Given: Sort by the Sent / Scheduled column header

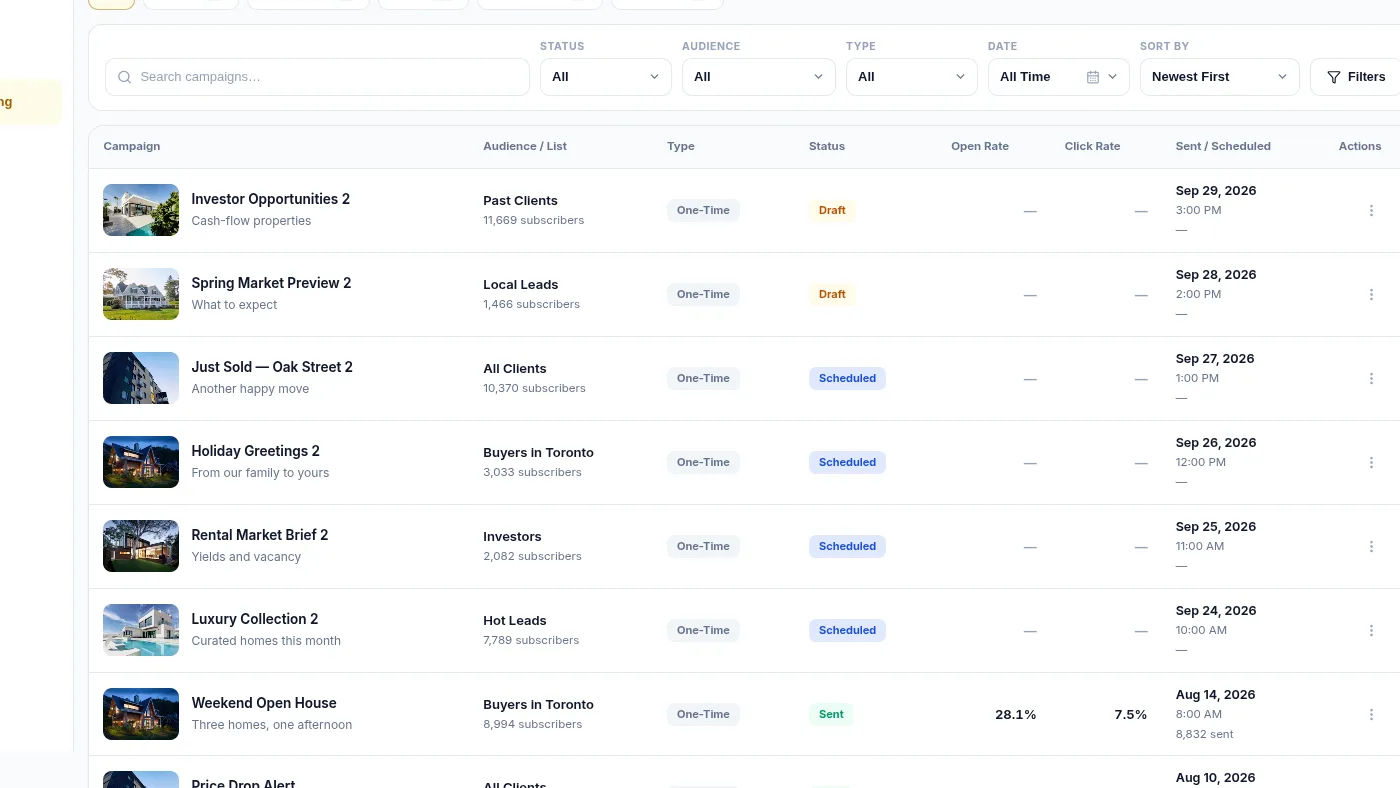Looking at the screenshot, I should coord(1223,146).
